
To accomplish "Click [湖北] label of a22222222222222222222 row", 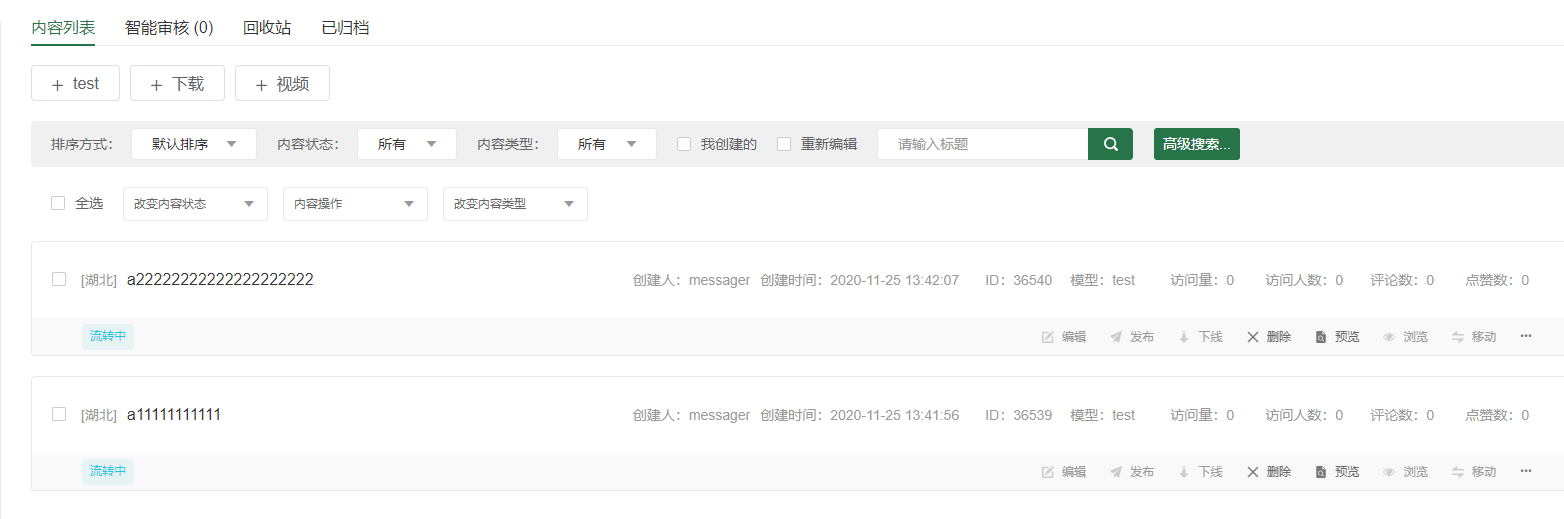I will [99, 280].
